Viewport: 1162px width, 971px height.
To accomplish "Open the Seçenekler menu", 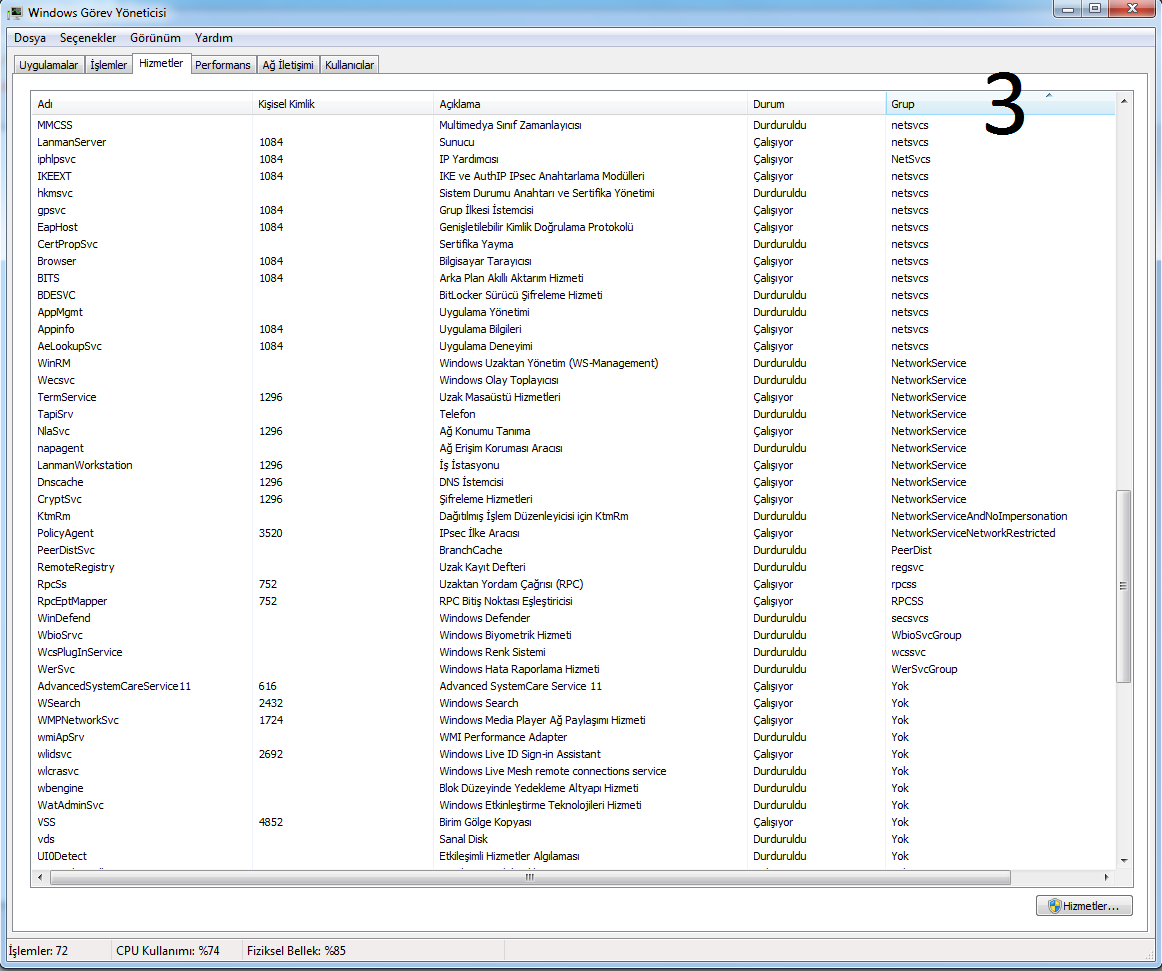I will tap(88, 38).
